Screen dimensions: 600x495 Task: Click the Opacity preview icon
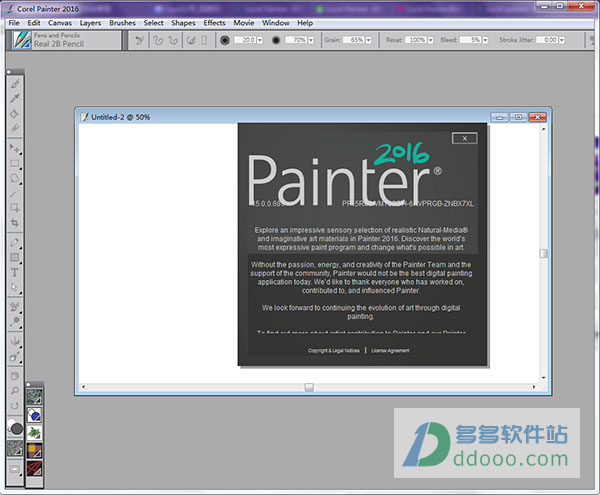[276, 40]
